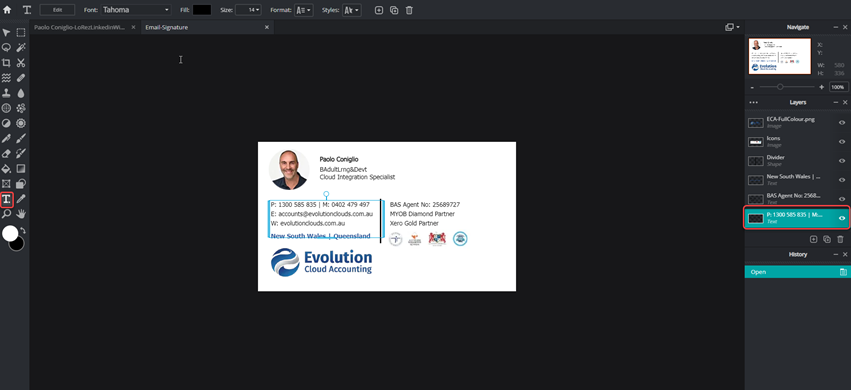Click the Navigate panel preview thumbnail

click(780, 56)
